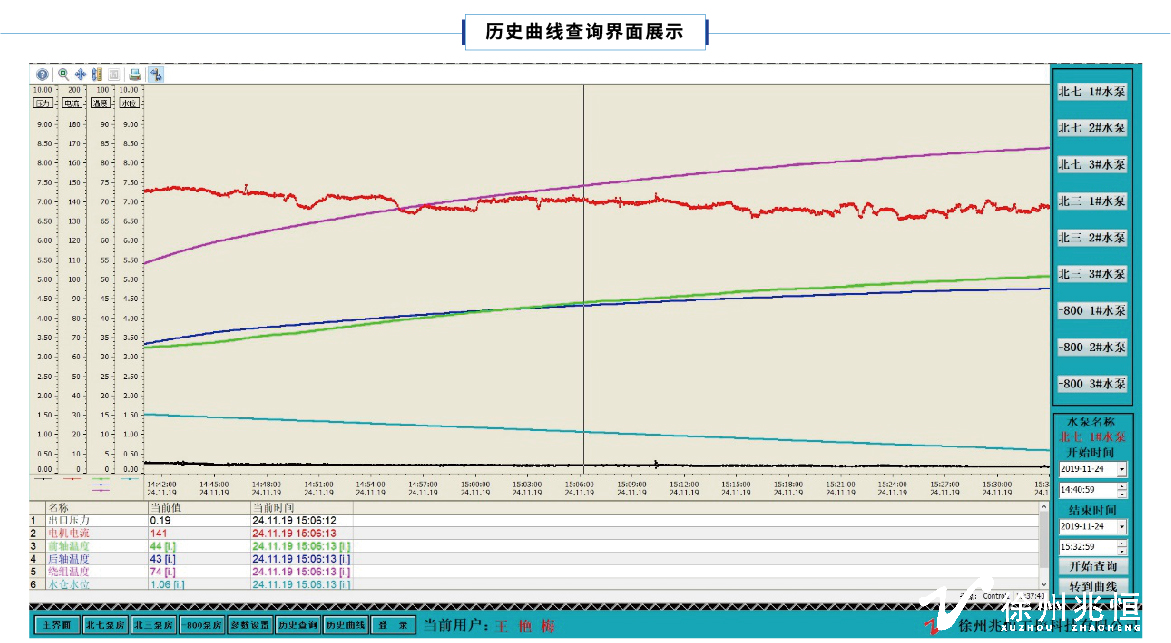The height and width of the screenshot is (643, 1171).
Task: Go to 主界面 main screen tab
Action: tap(56, 625)
